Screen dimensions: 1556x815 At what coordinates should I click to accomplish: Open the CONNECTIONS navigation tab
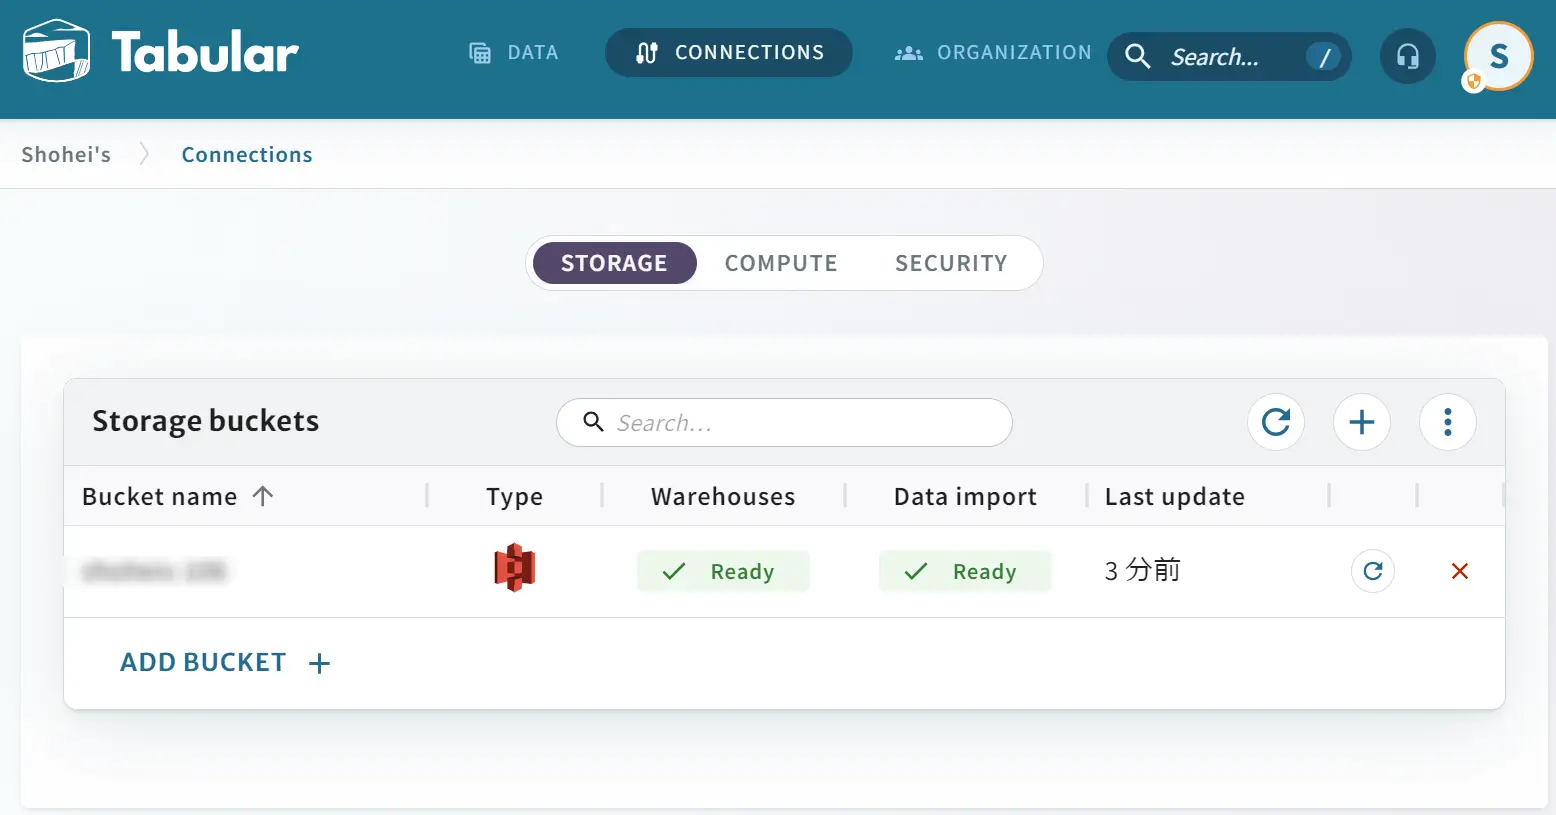729,53
